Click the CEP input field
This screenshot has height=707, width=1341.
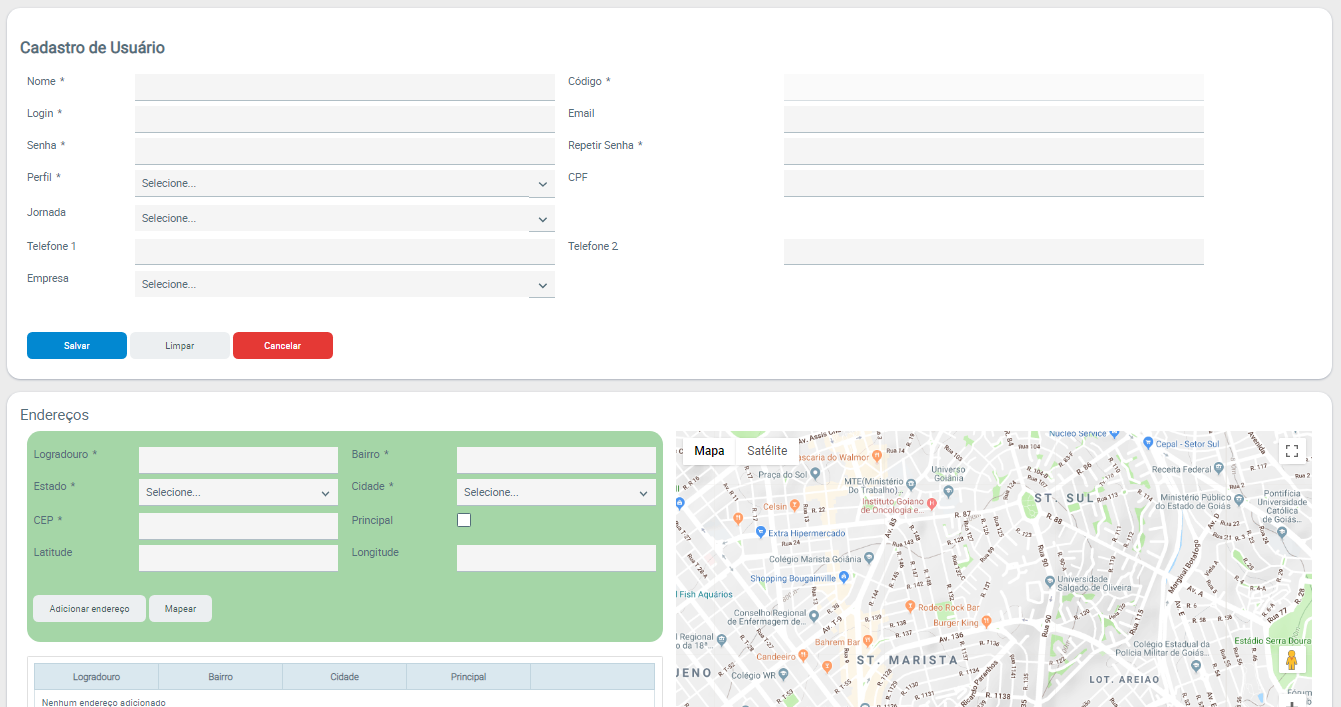(x=238, y=526)
